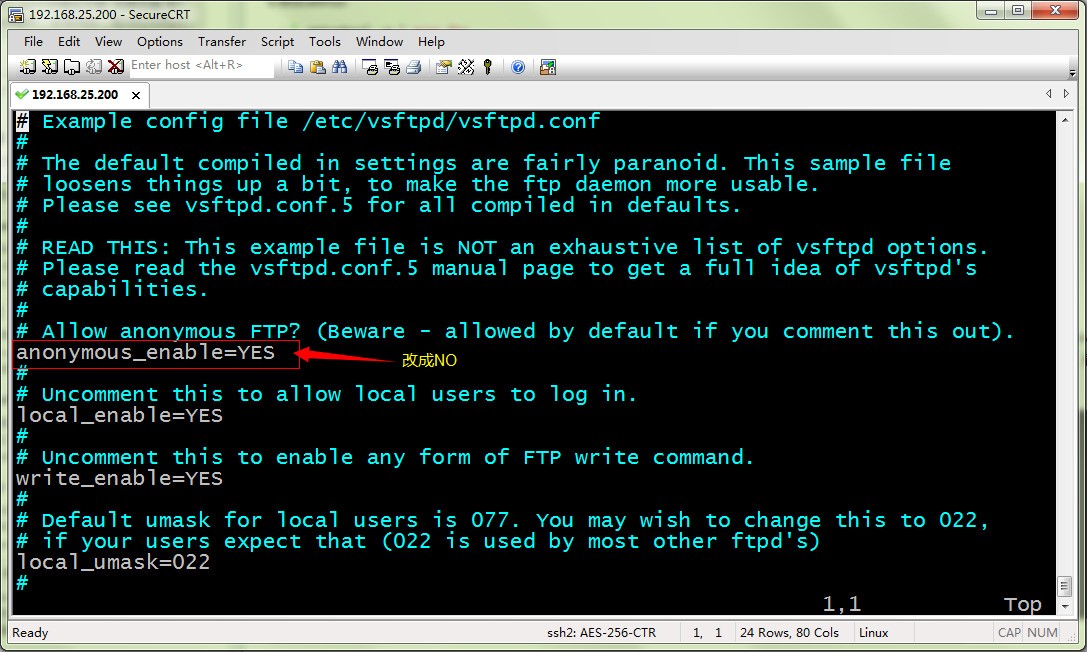Click the Connect in Tab icon
The width and height of the screenshot is (1087, 652).
pyautogui.click(x=71, y=67)
